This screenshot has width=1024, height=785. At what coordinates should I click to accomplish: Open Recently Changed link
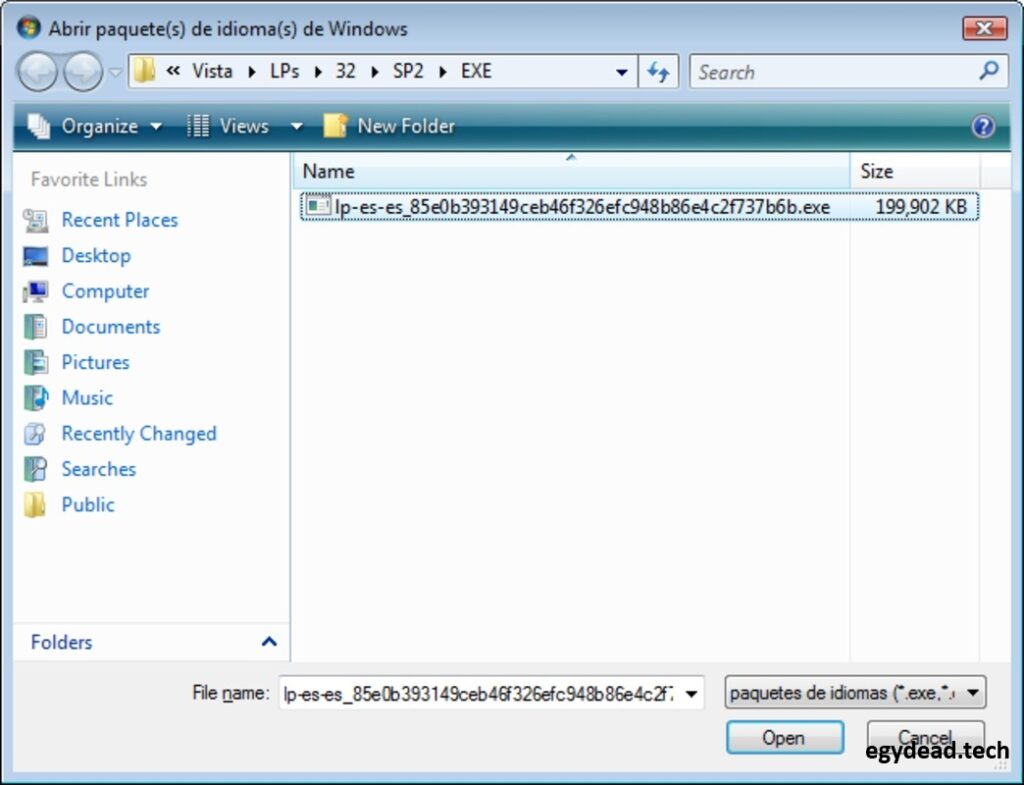coord(138,434)
